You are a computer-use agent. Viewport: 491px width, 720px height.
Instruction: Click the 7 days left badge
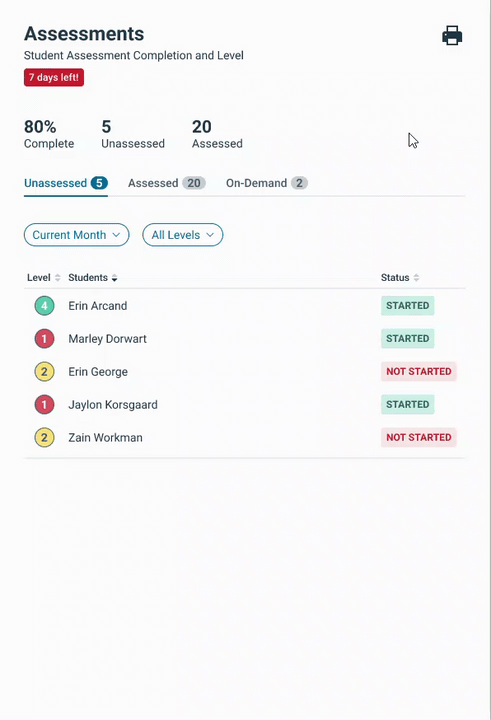point(54,78)
